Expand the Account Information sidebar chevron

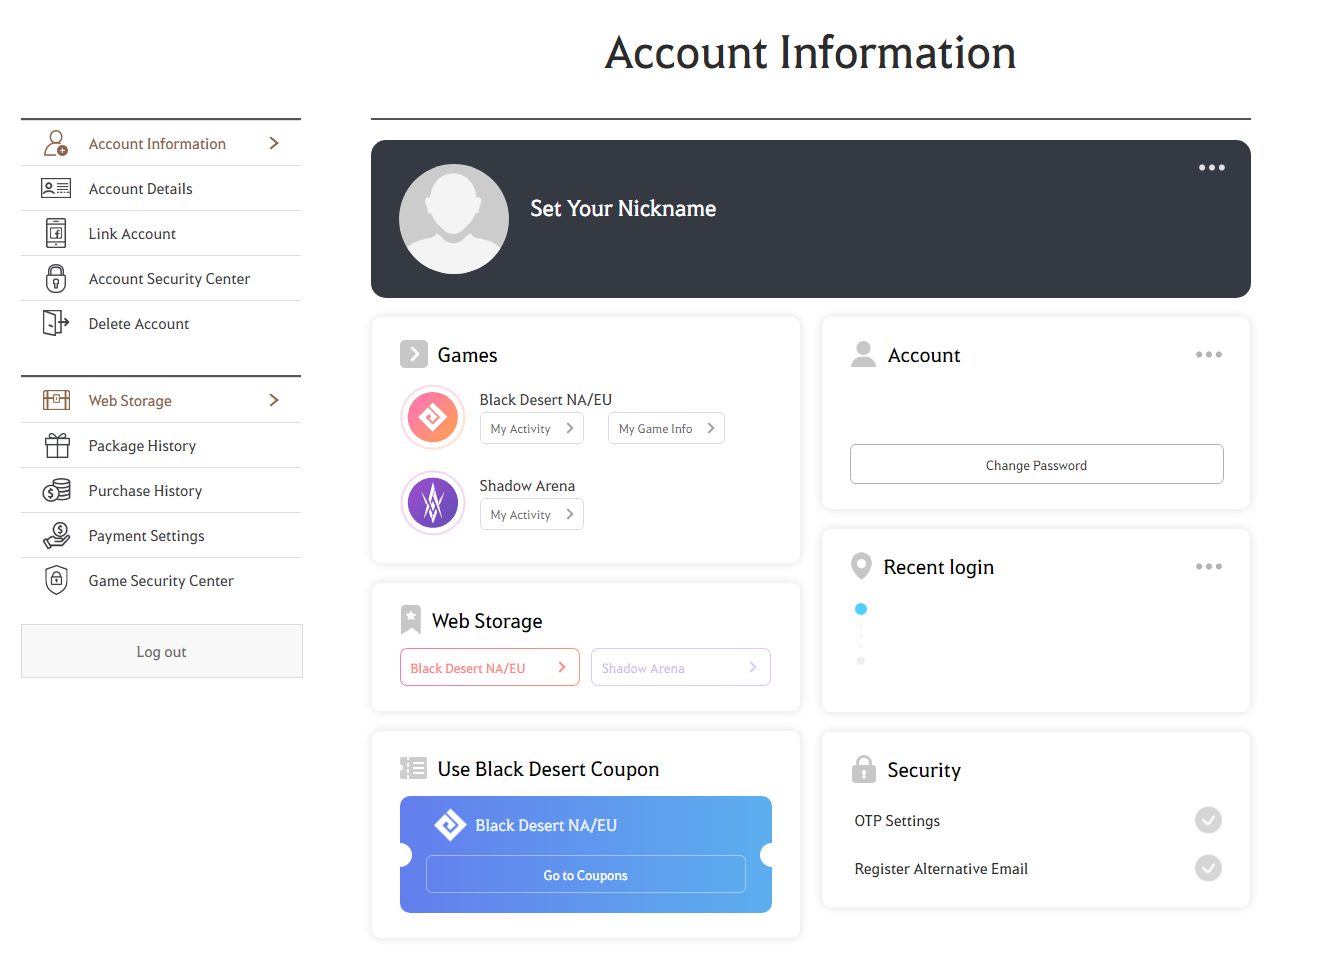point(274,143)
